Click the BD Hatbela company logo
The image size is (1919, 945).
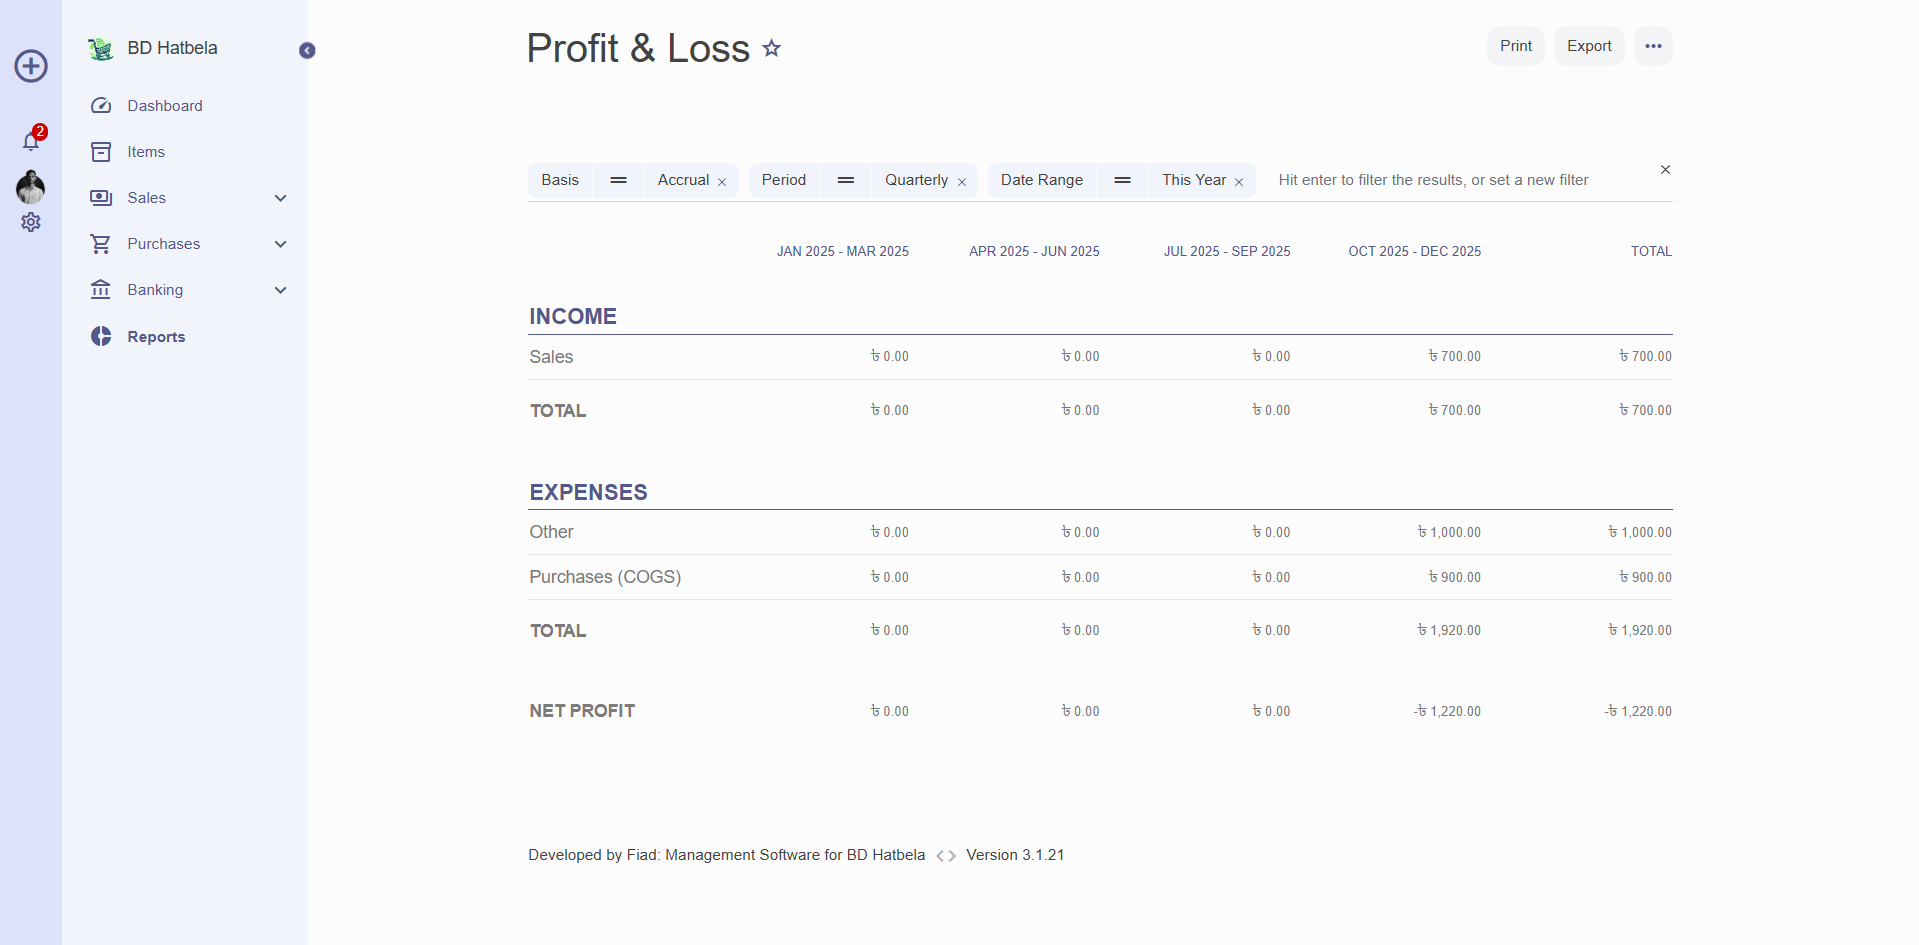101,49
